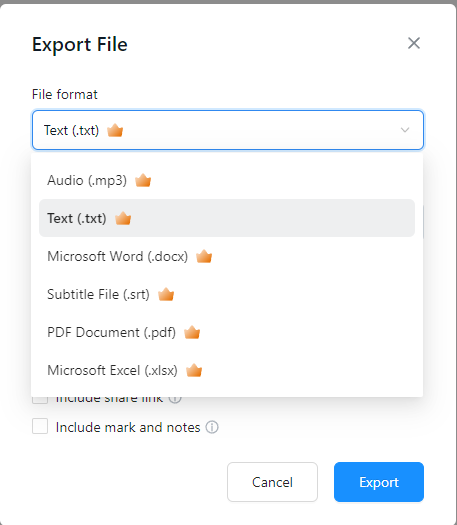Collapse the dropdown using its chevron arrow
Viewport: 457px width, 525px height.
405,130
